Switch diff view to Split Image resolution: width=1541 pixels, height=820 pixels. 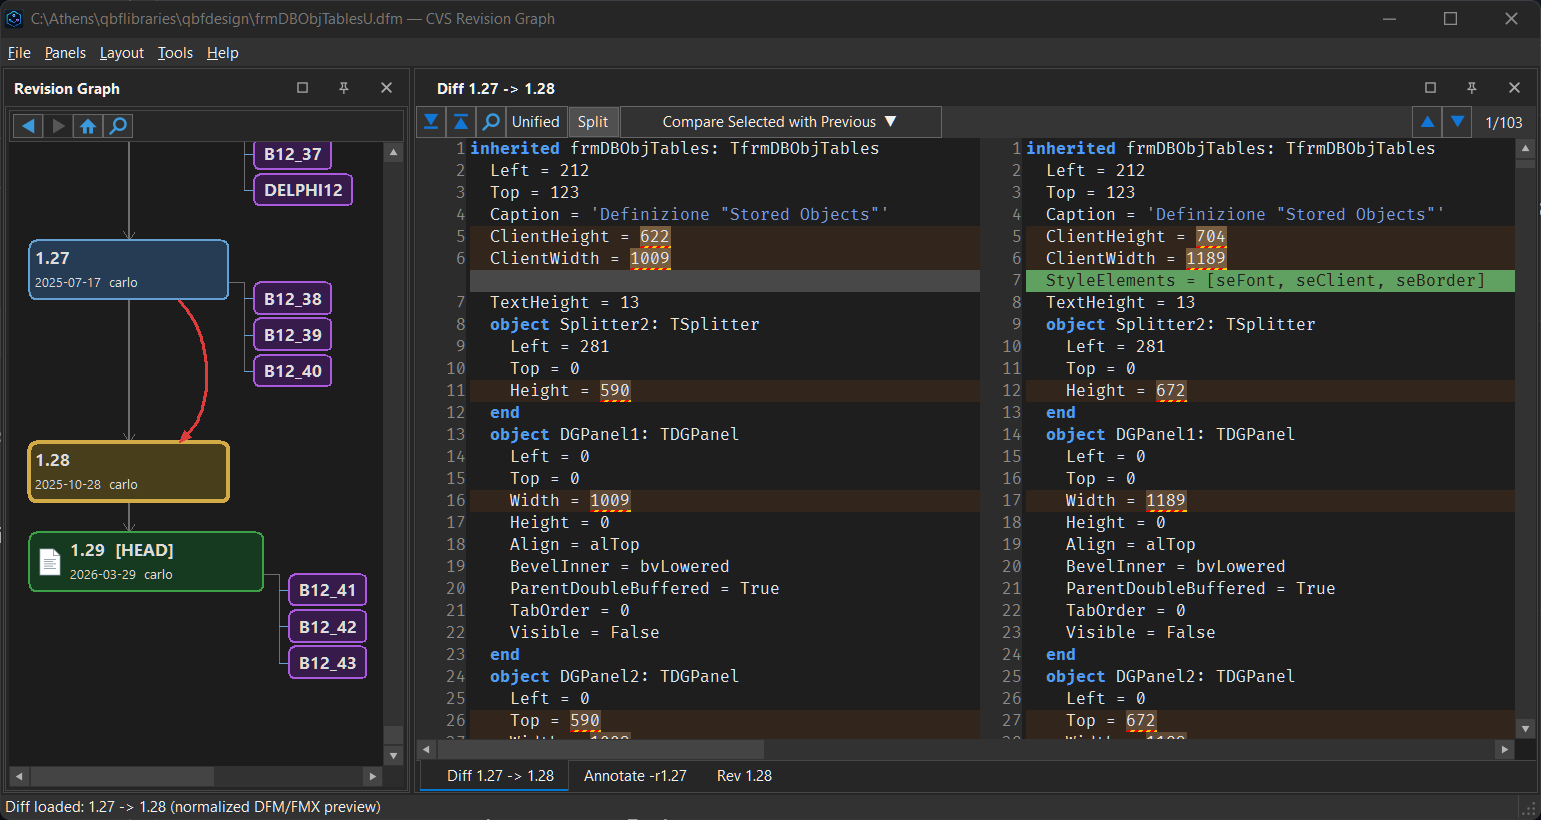(593, 122)
